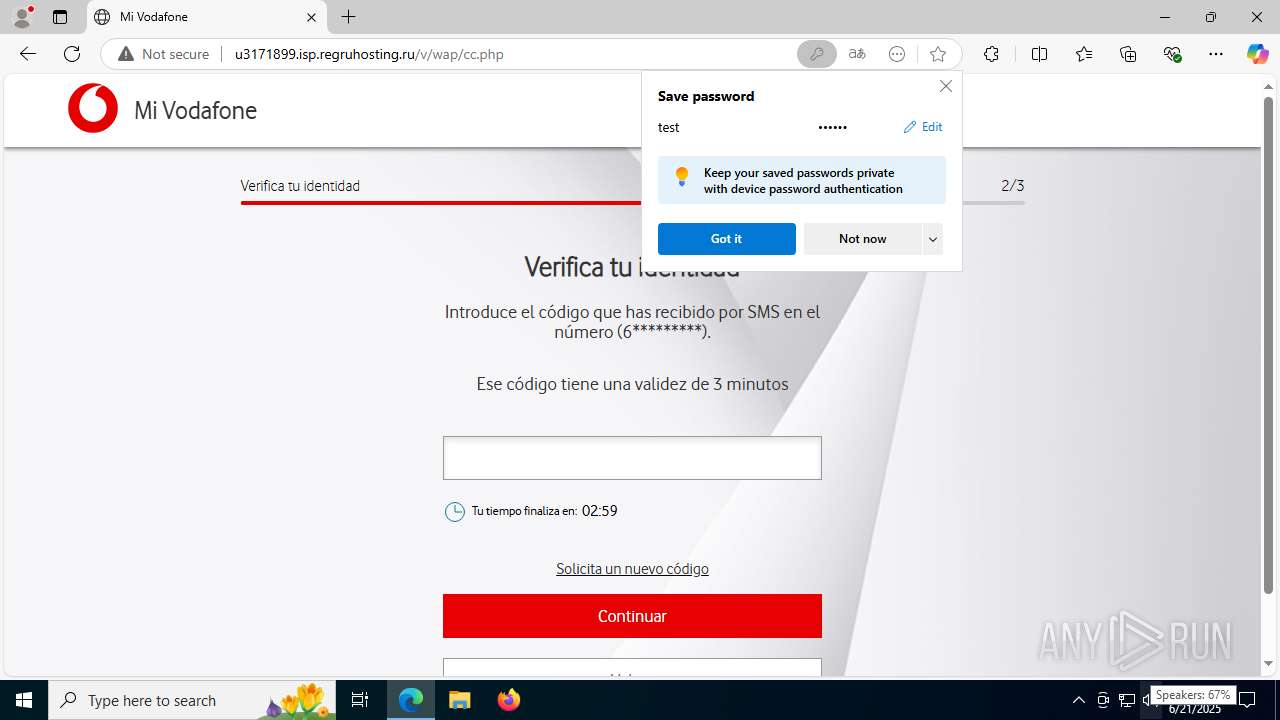Open the Collections icon
The height and width of the screenshot is (720, 1280).
(x=1128, y=54)
